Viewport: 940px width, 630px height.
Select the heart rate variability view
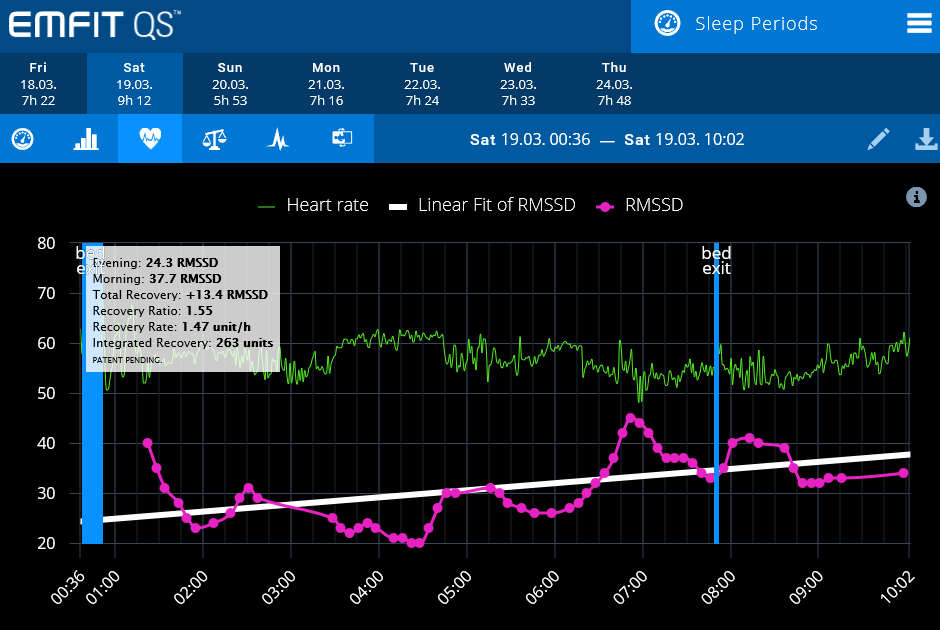150,139
